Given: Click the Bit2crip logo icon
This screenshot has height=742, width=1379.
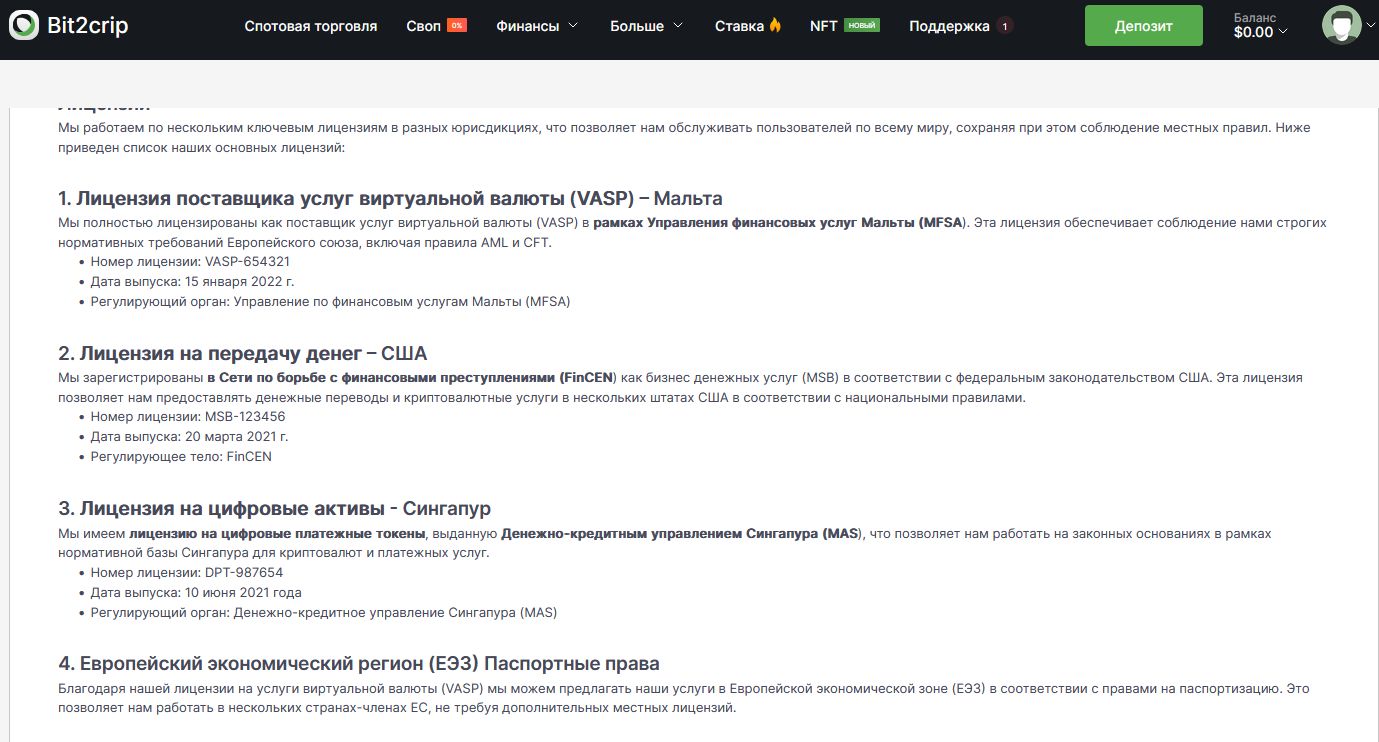Looking at the screenshot, I should tap(24, 26).
